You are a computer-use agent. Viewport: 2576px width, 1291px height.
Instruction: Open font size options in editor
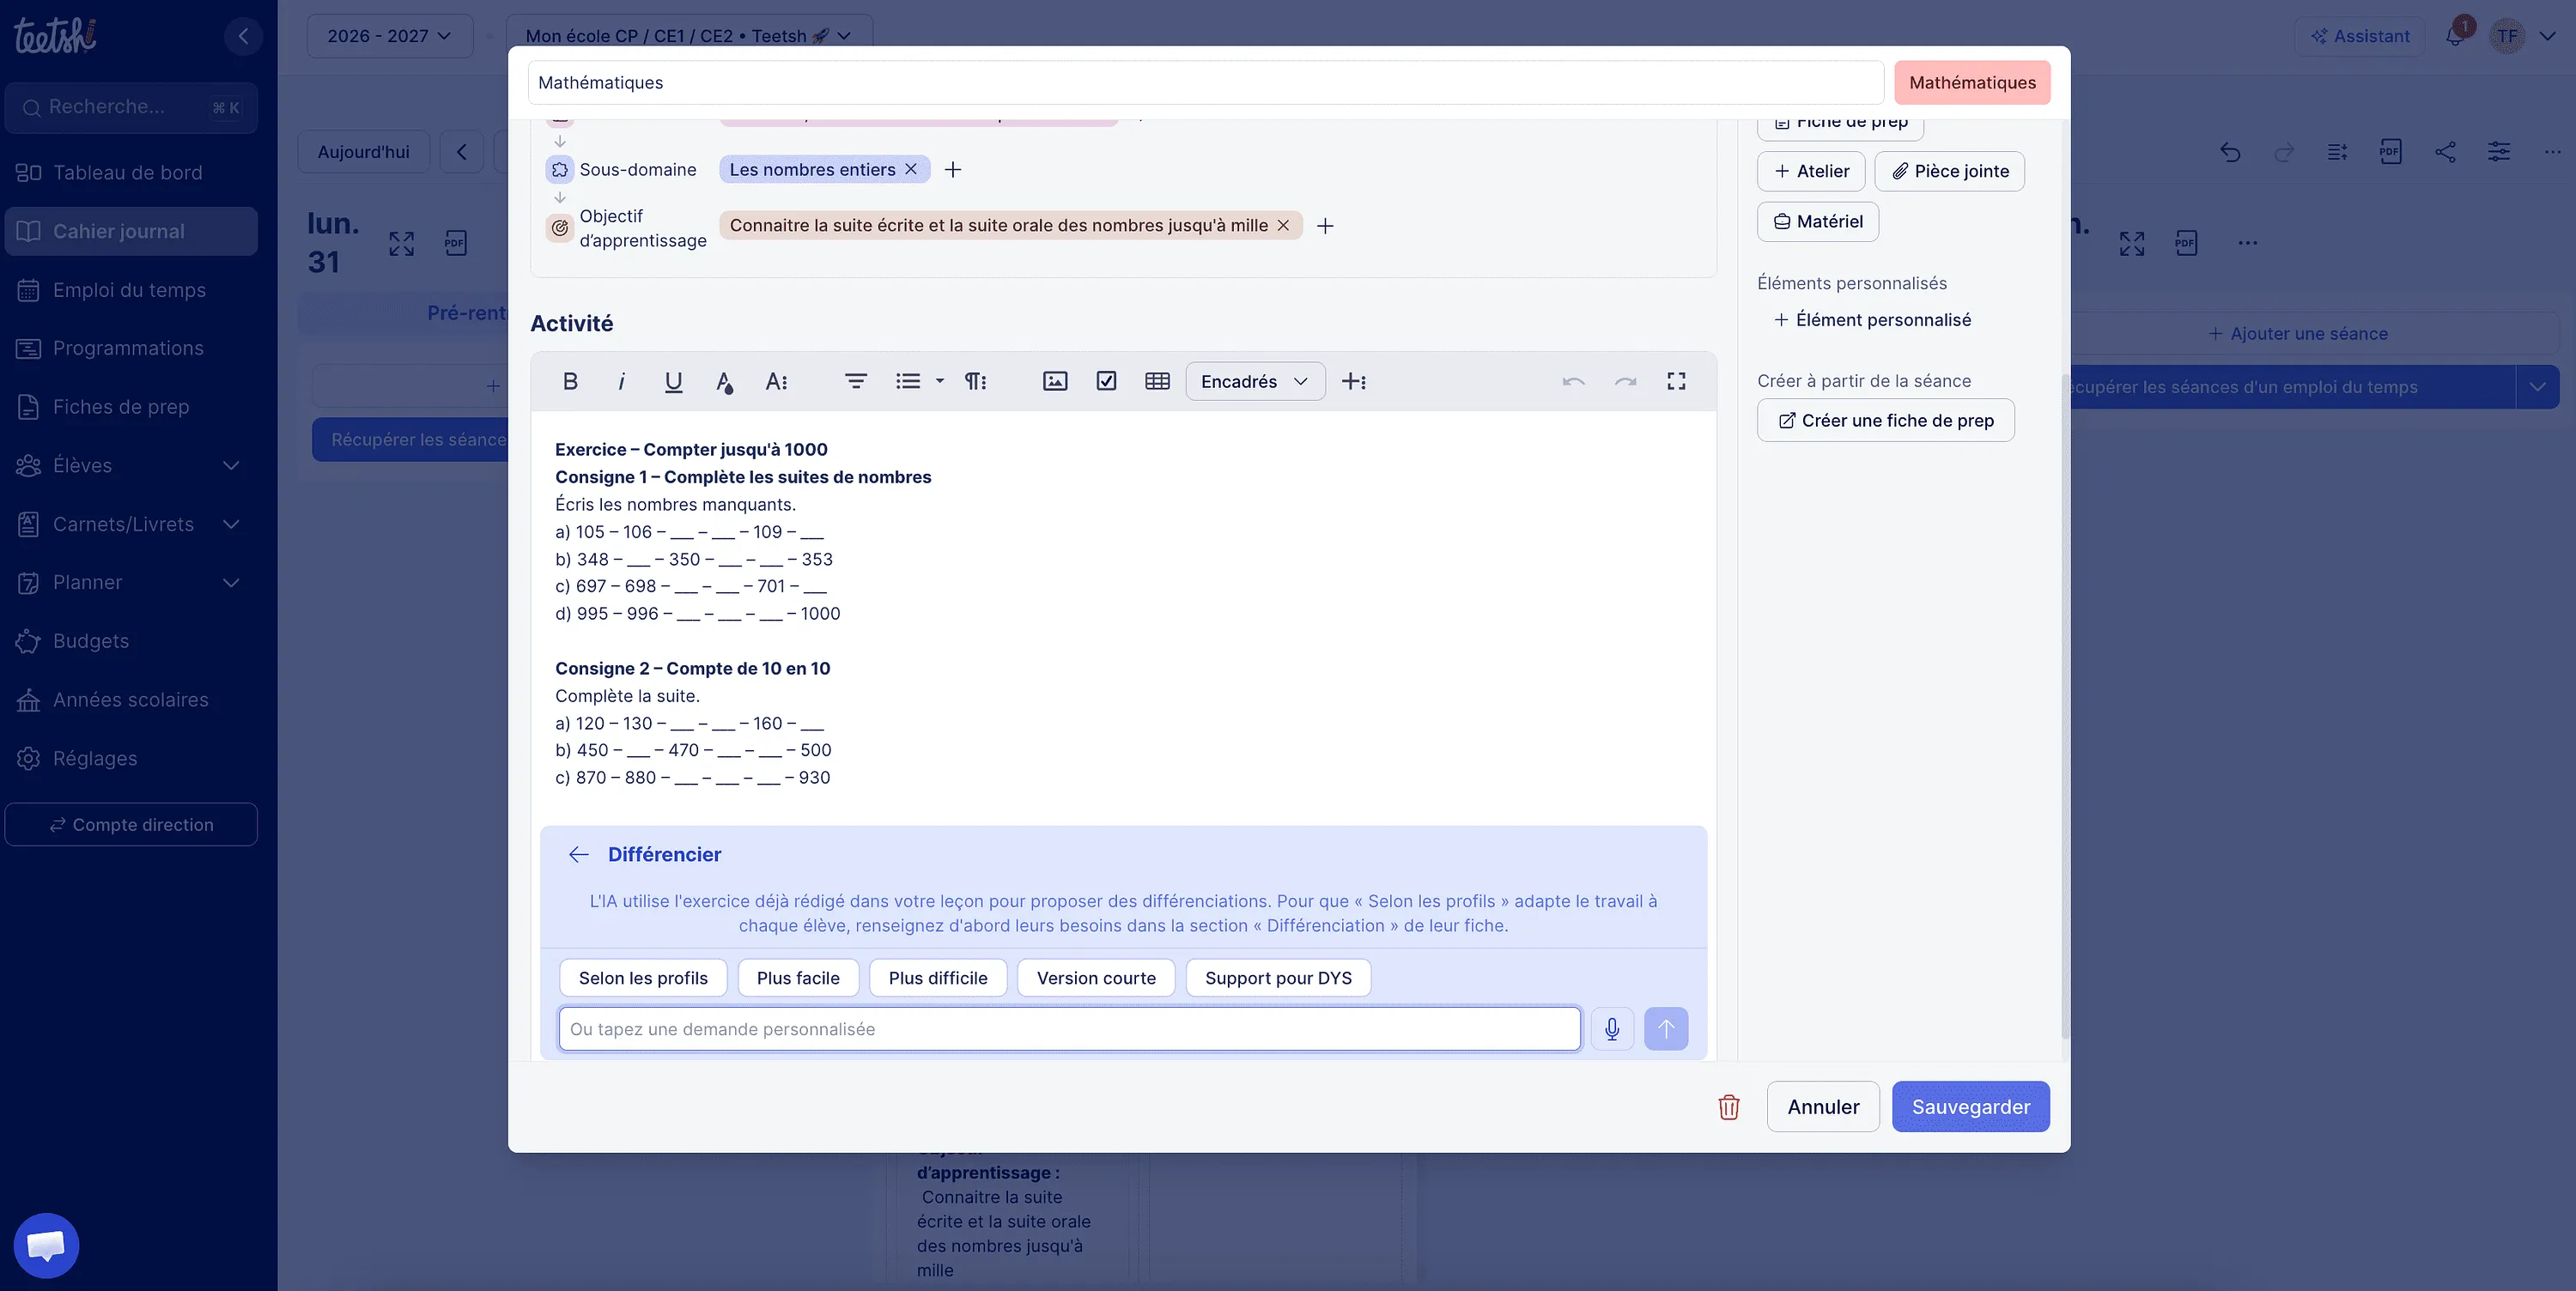pyautogui.click(x=776, y=381)
